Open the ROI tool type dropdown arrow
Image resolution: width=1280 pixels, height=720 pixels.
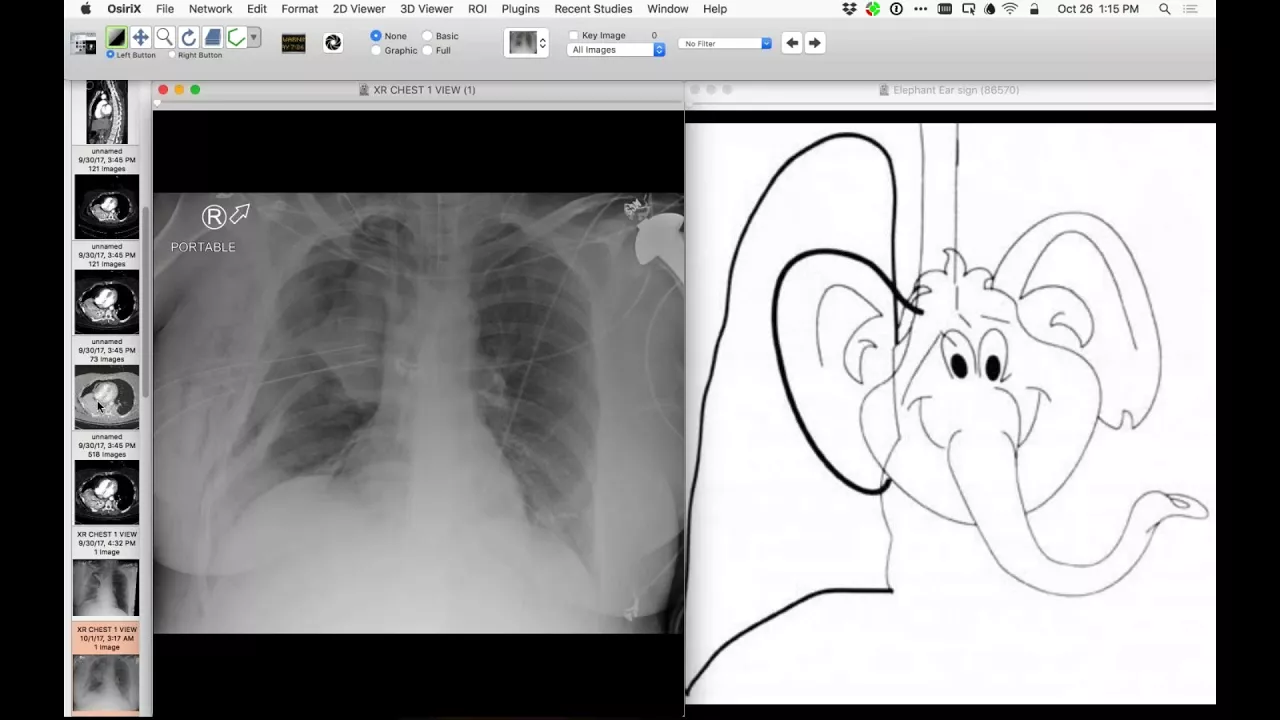pos(254,38)
